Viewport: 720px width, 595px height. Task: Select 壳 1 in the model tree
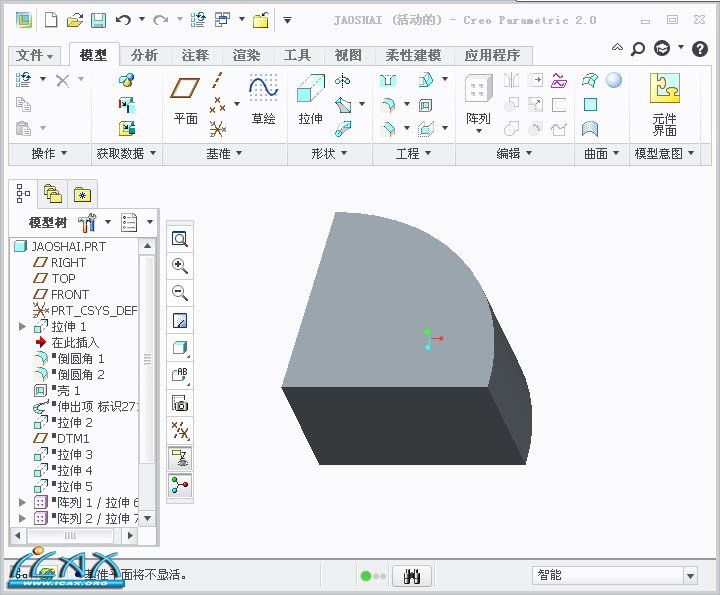[70, 391]
